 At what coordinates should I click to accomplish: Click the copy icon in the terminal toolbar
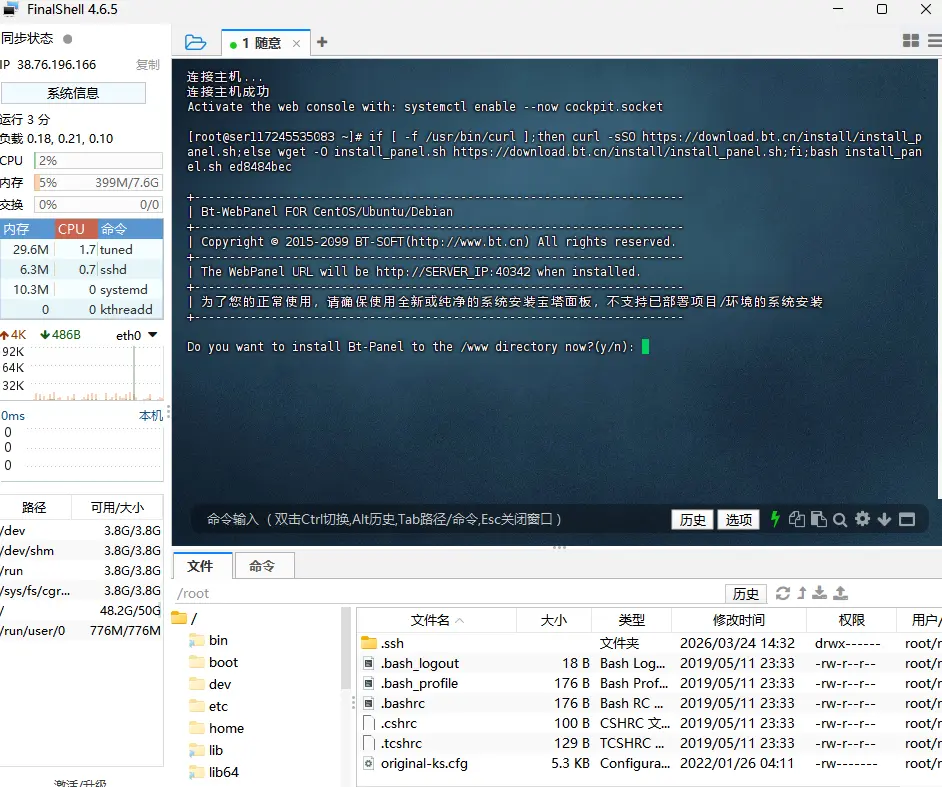coord(797,519)
